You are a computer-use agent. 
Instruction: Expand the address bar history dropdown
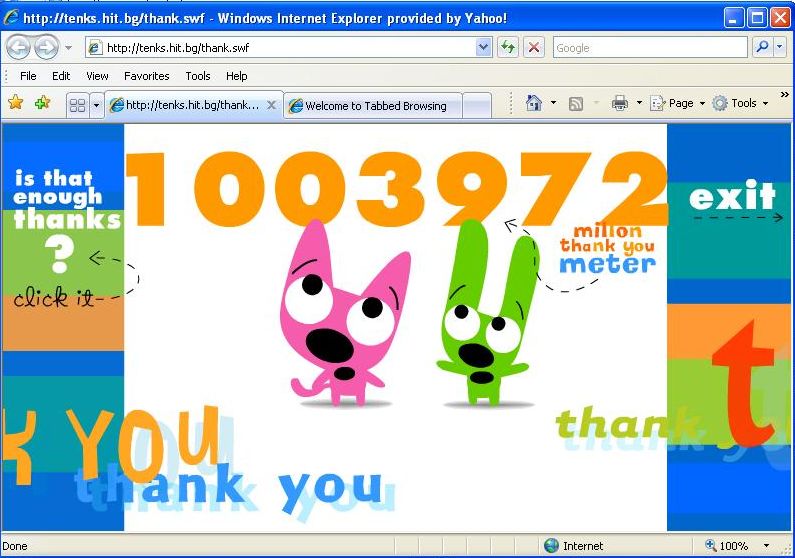click(x=484, y=48)
